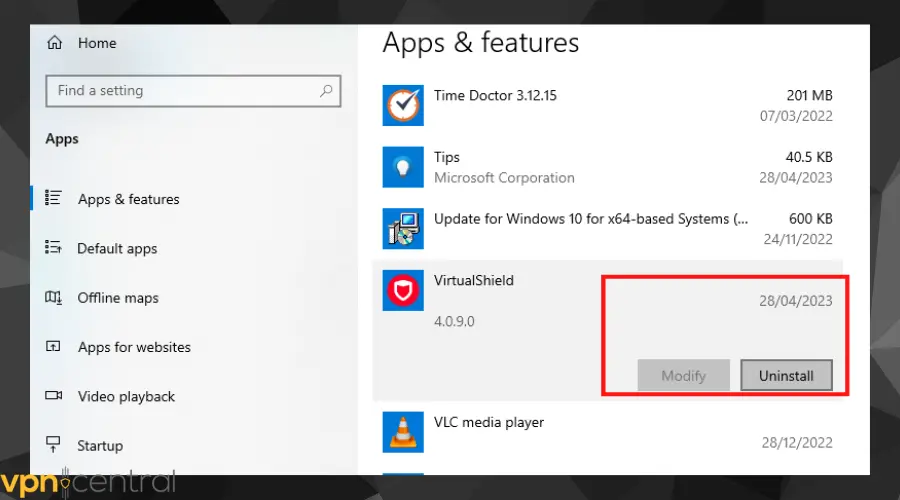
Task: Click the VLC media player cone icon
Action: [403, 432]
